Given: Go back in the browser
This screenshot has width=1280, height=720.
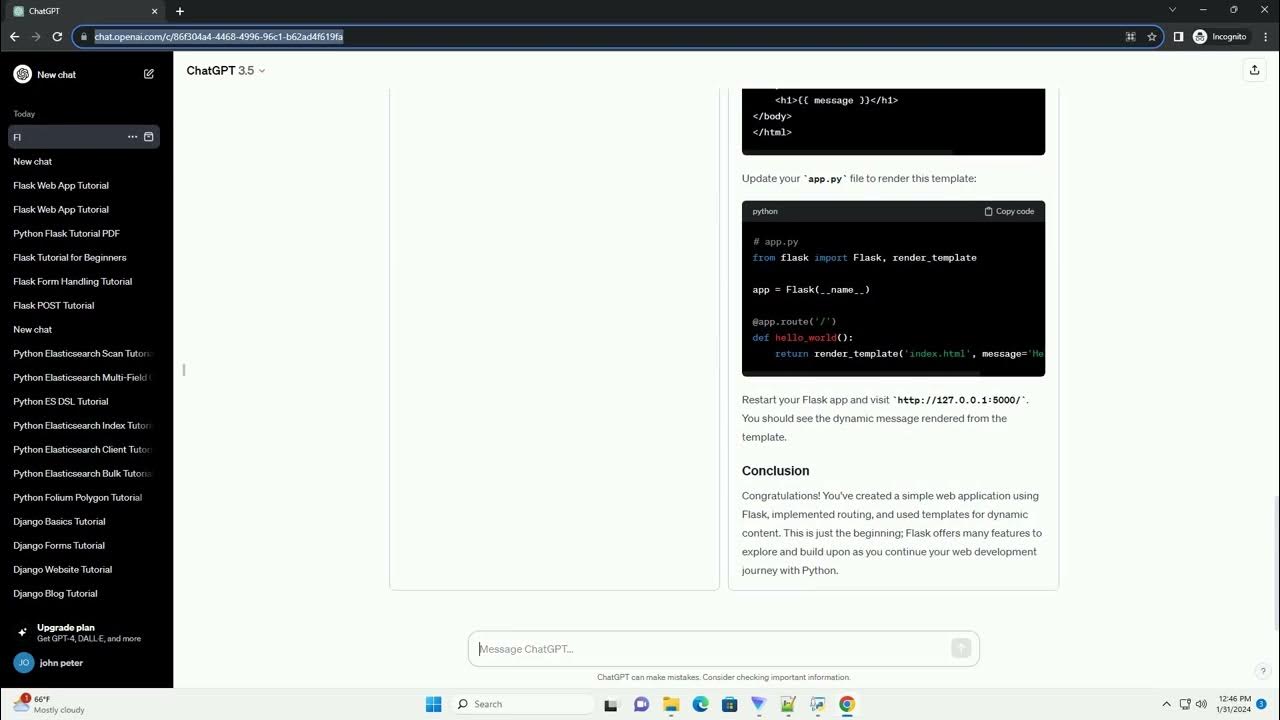Looking at the screenshot, I should tap(14, 37).
